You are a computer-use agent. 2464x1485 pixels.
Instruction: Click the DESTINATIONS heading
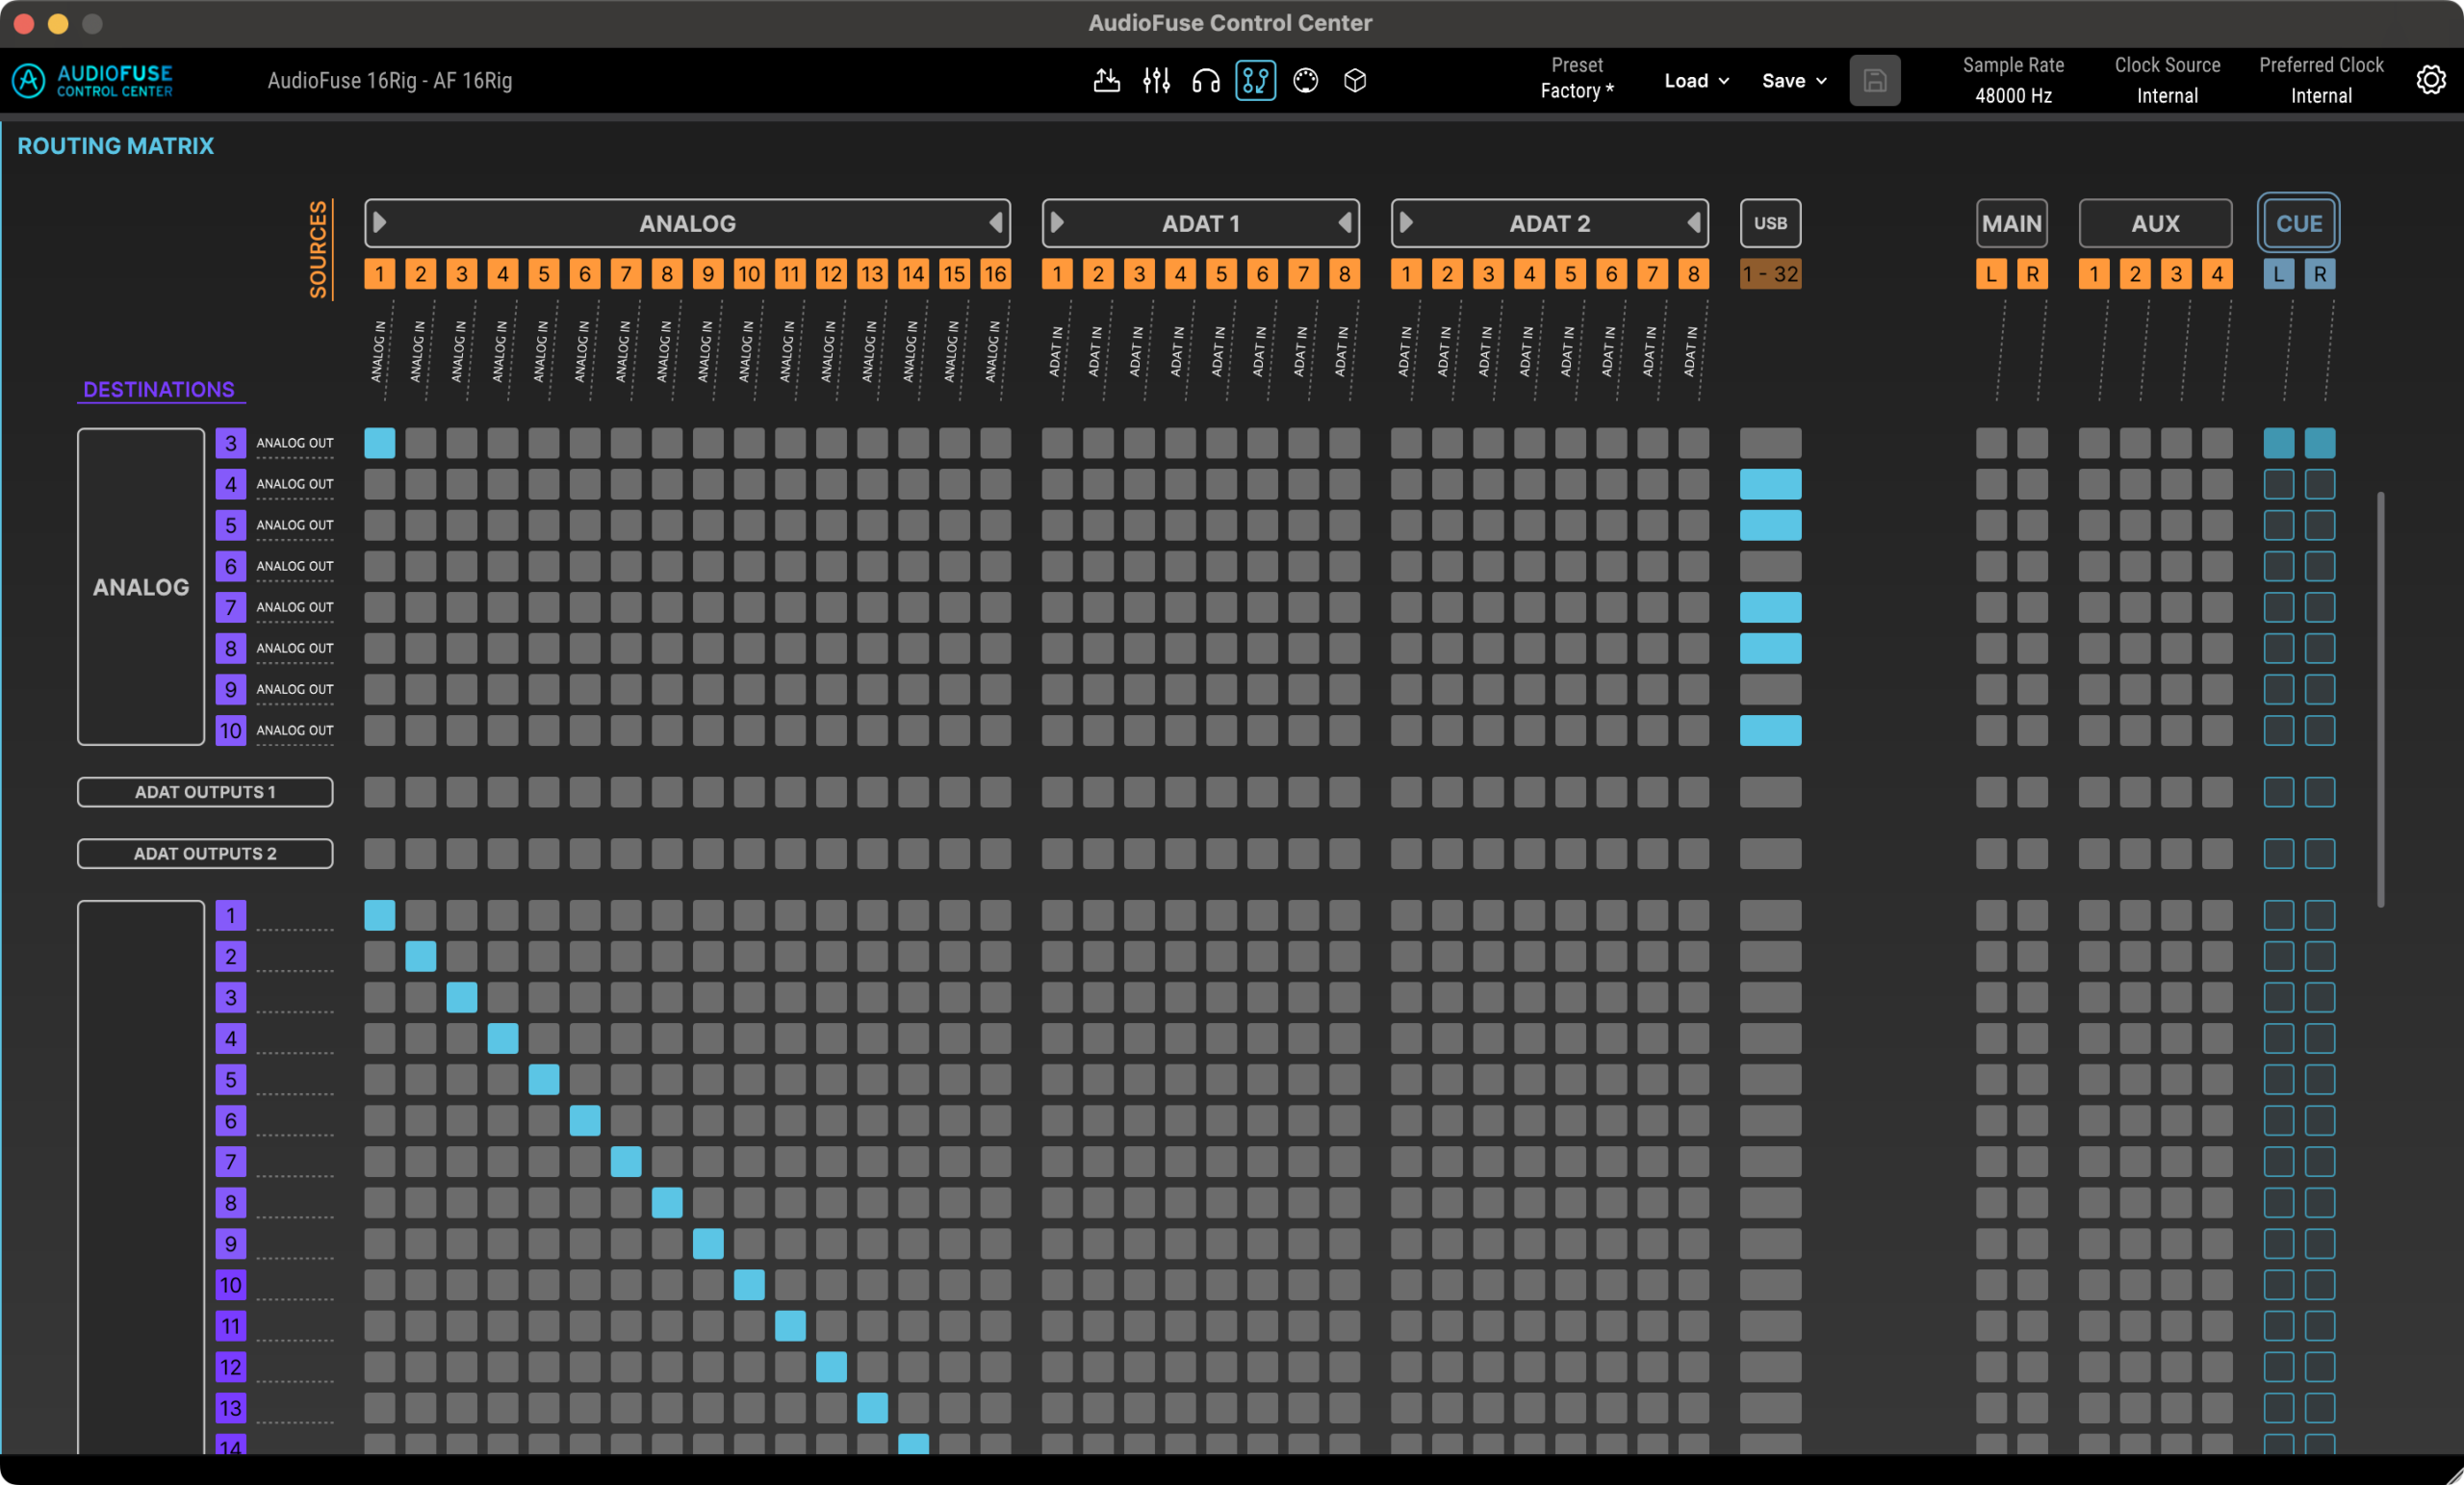pyautogui.click(x=159, y=390)
